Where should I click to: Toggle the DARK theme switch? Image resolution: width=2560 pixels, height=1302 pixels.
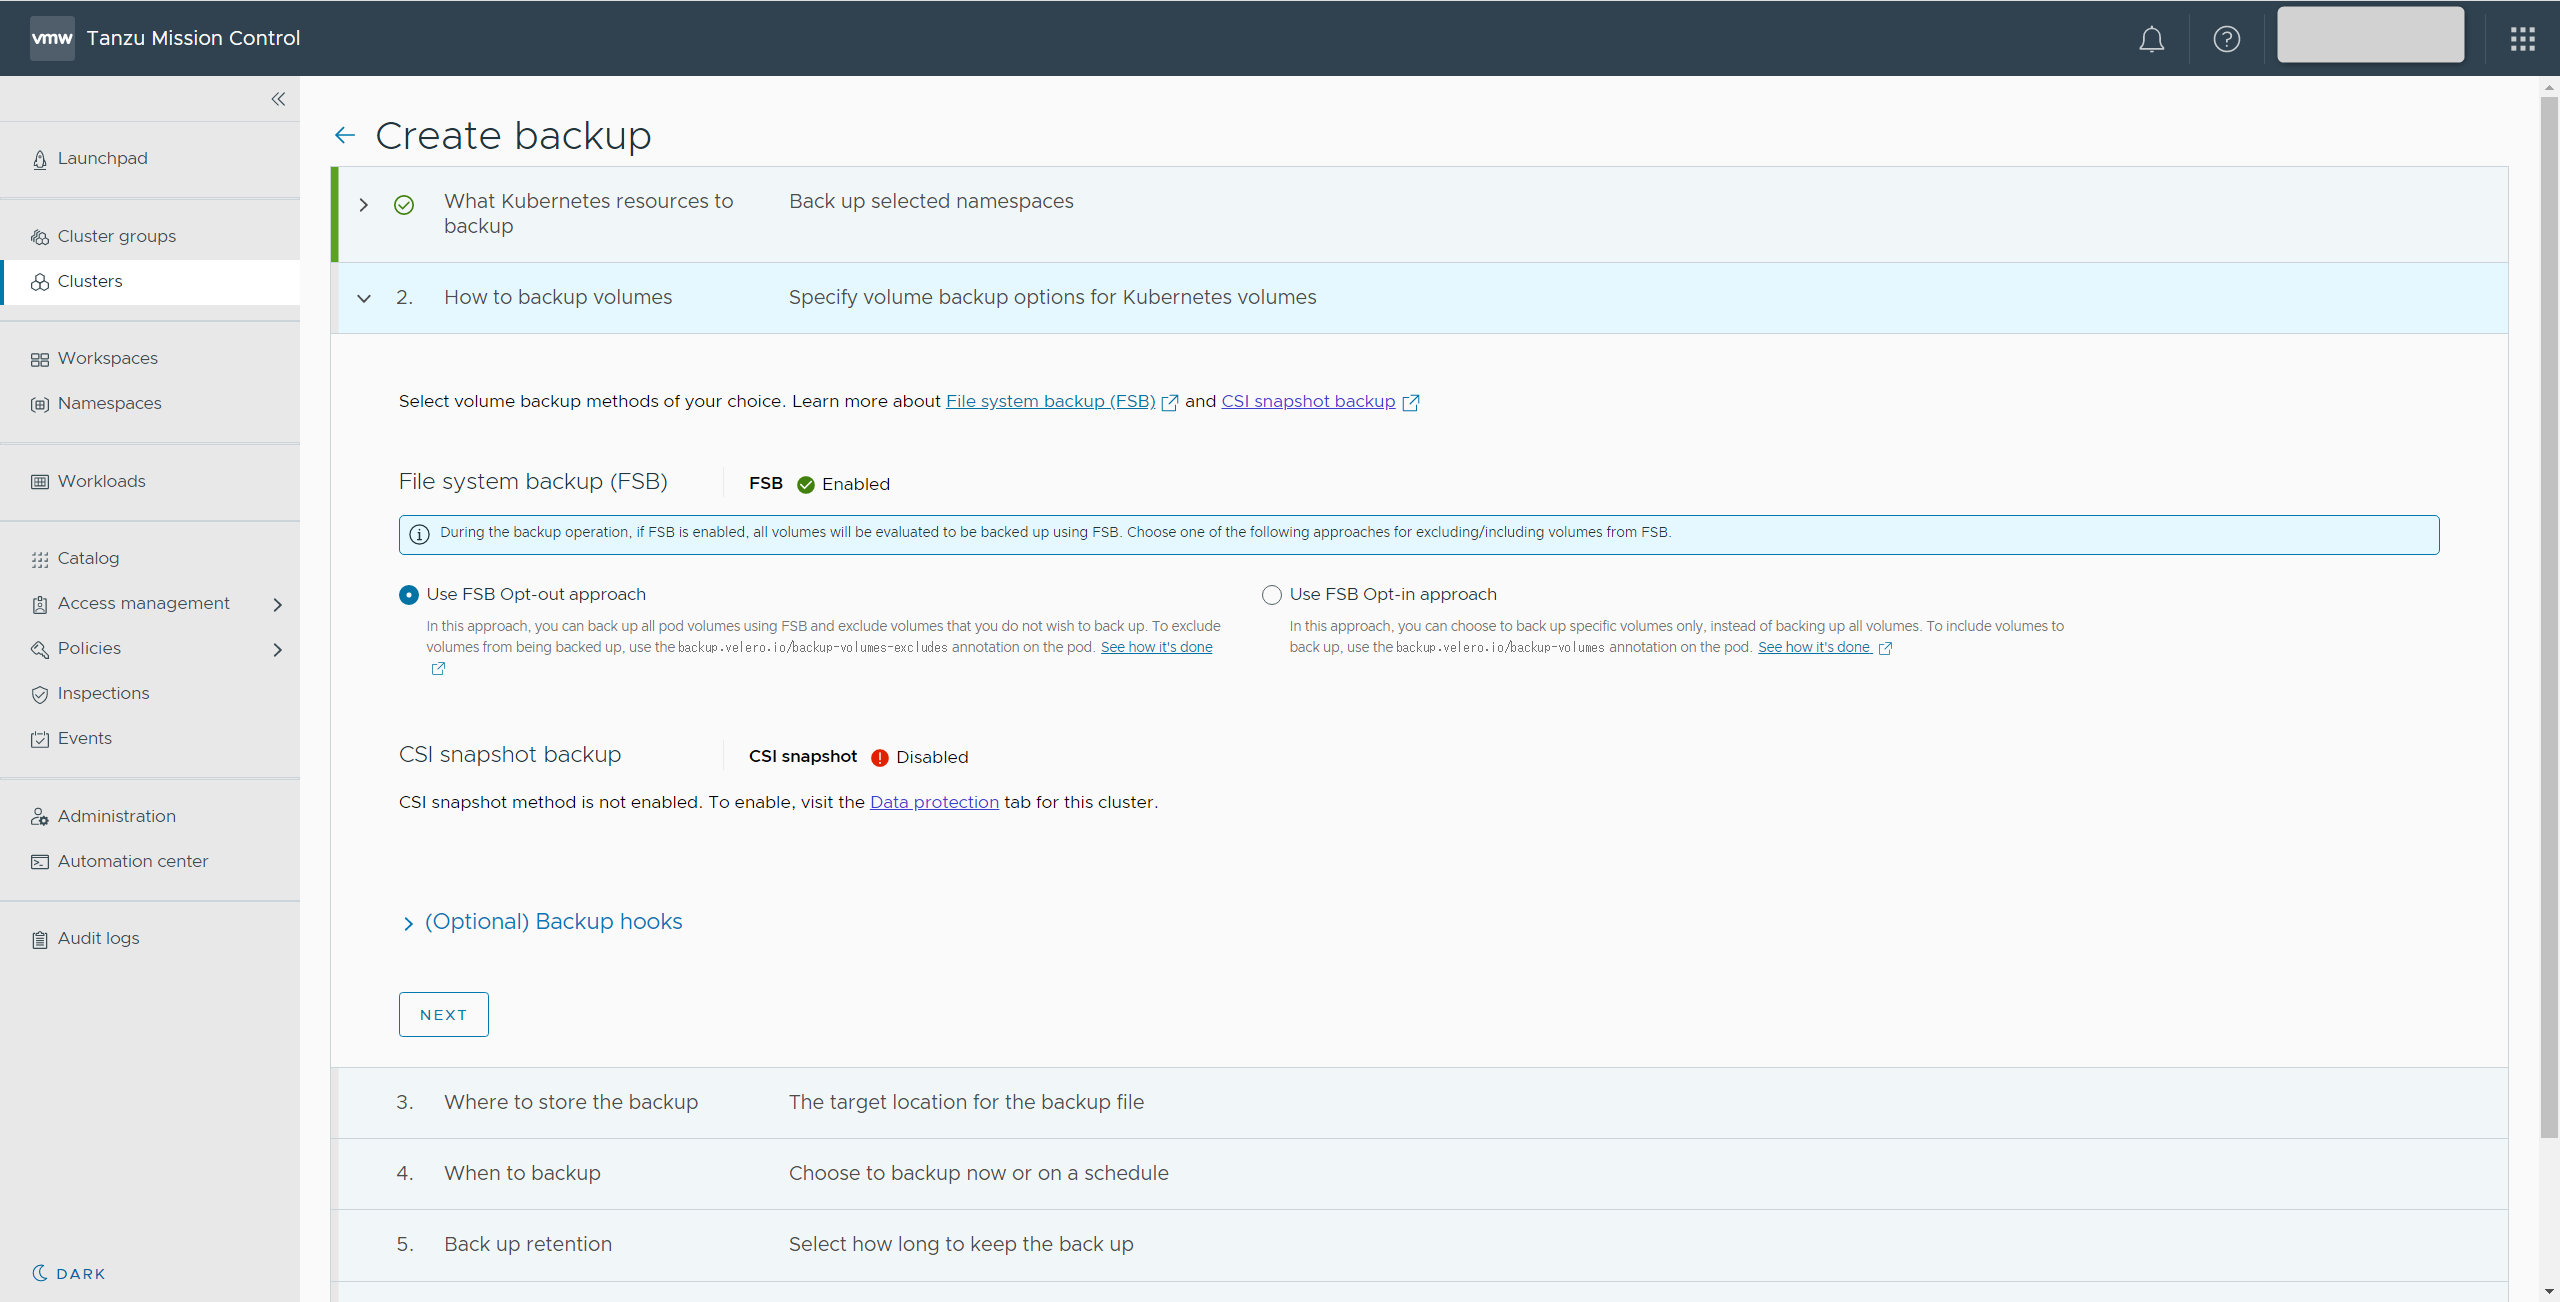68,1273
